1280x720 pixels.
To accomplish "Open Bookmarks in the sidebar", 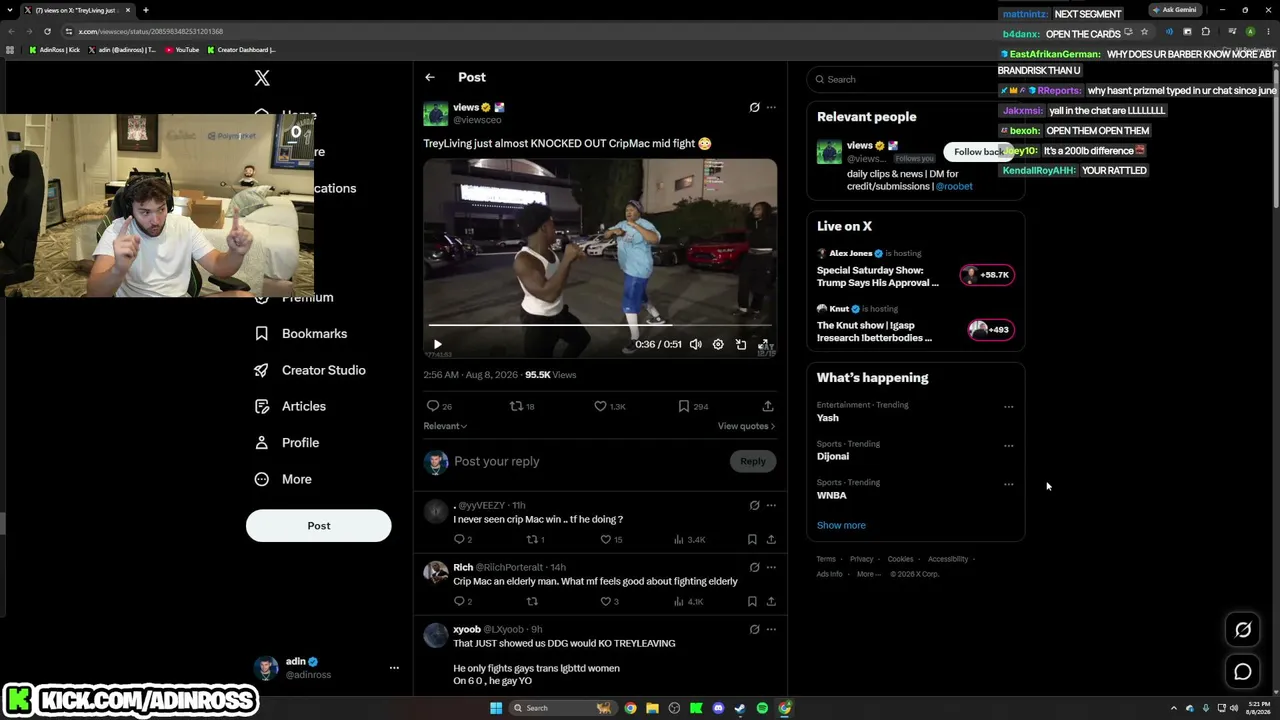I will (301, 333).
